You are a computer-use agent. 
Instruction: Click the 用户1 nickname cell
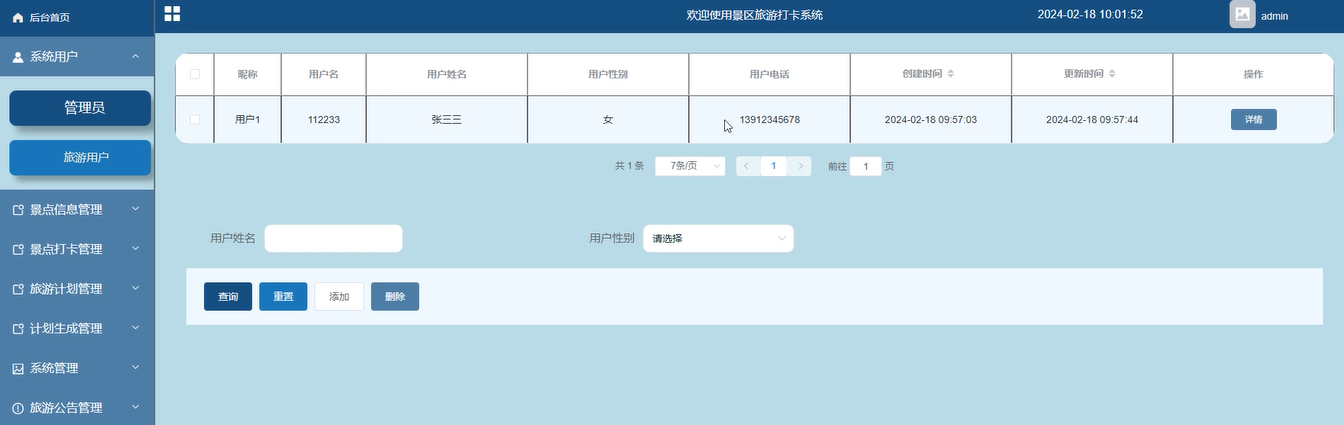247,119
